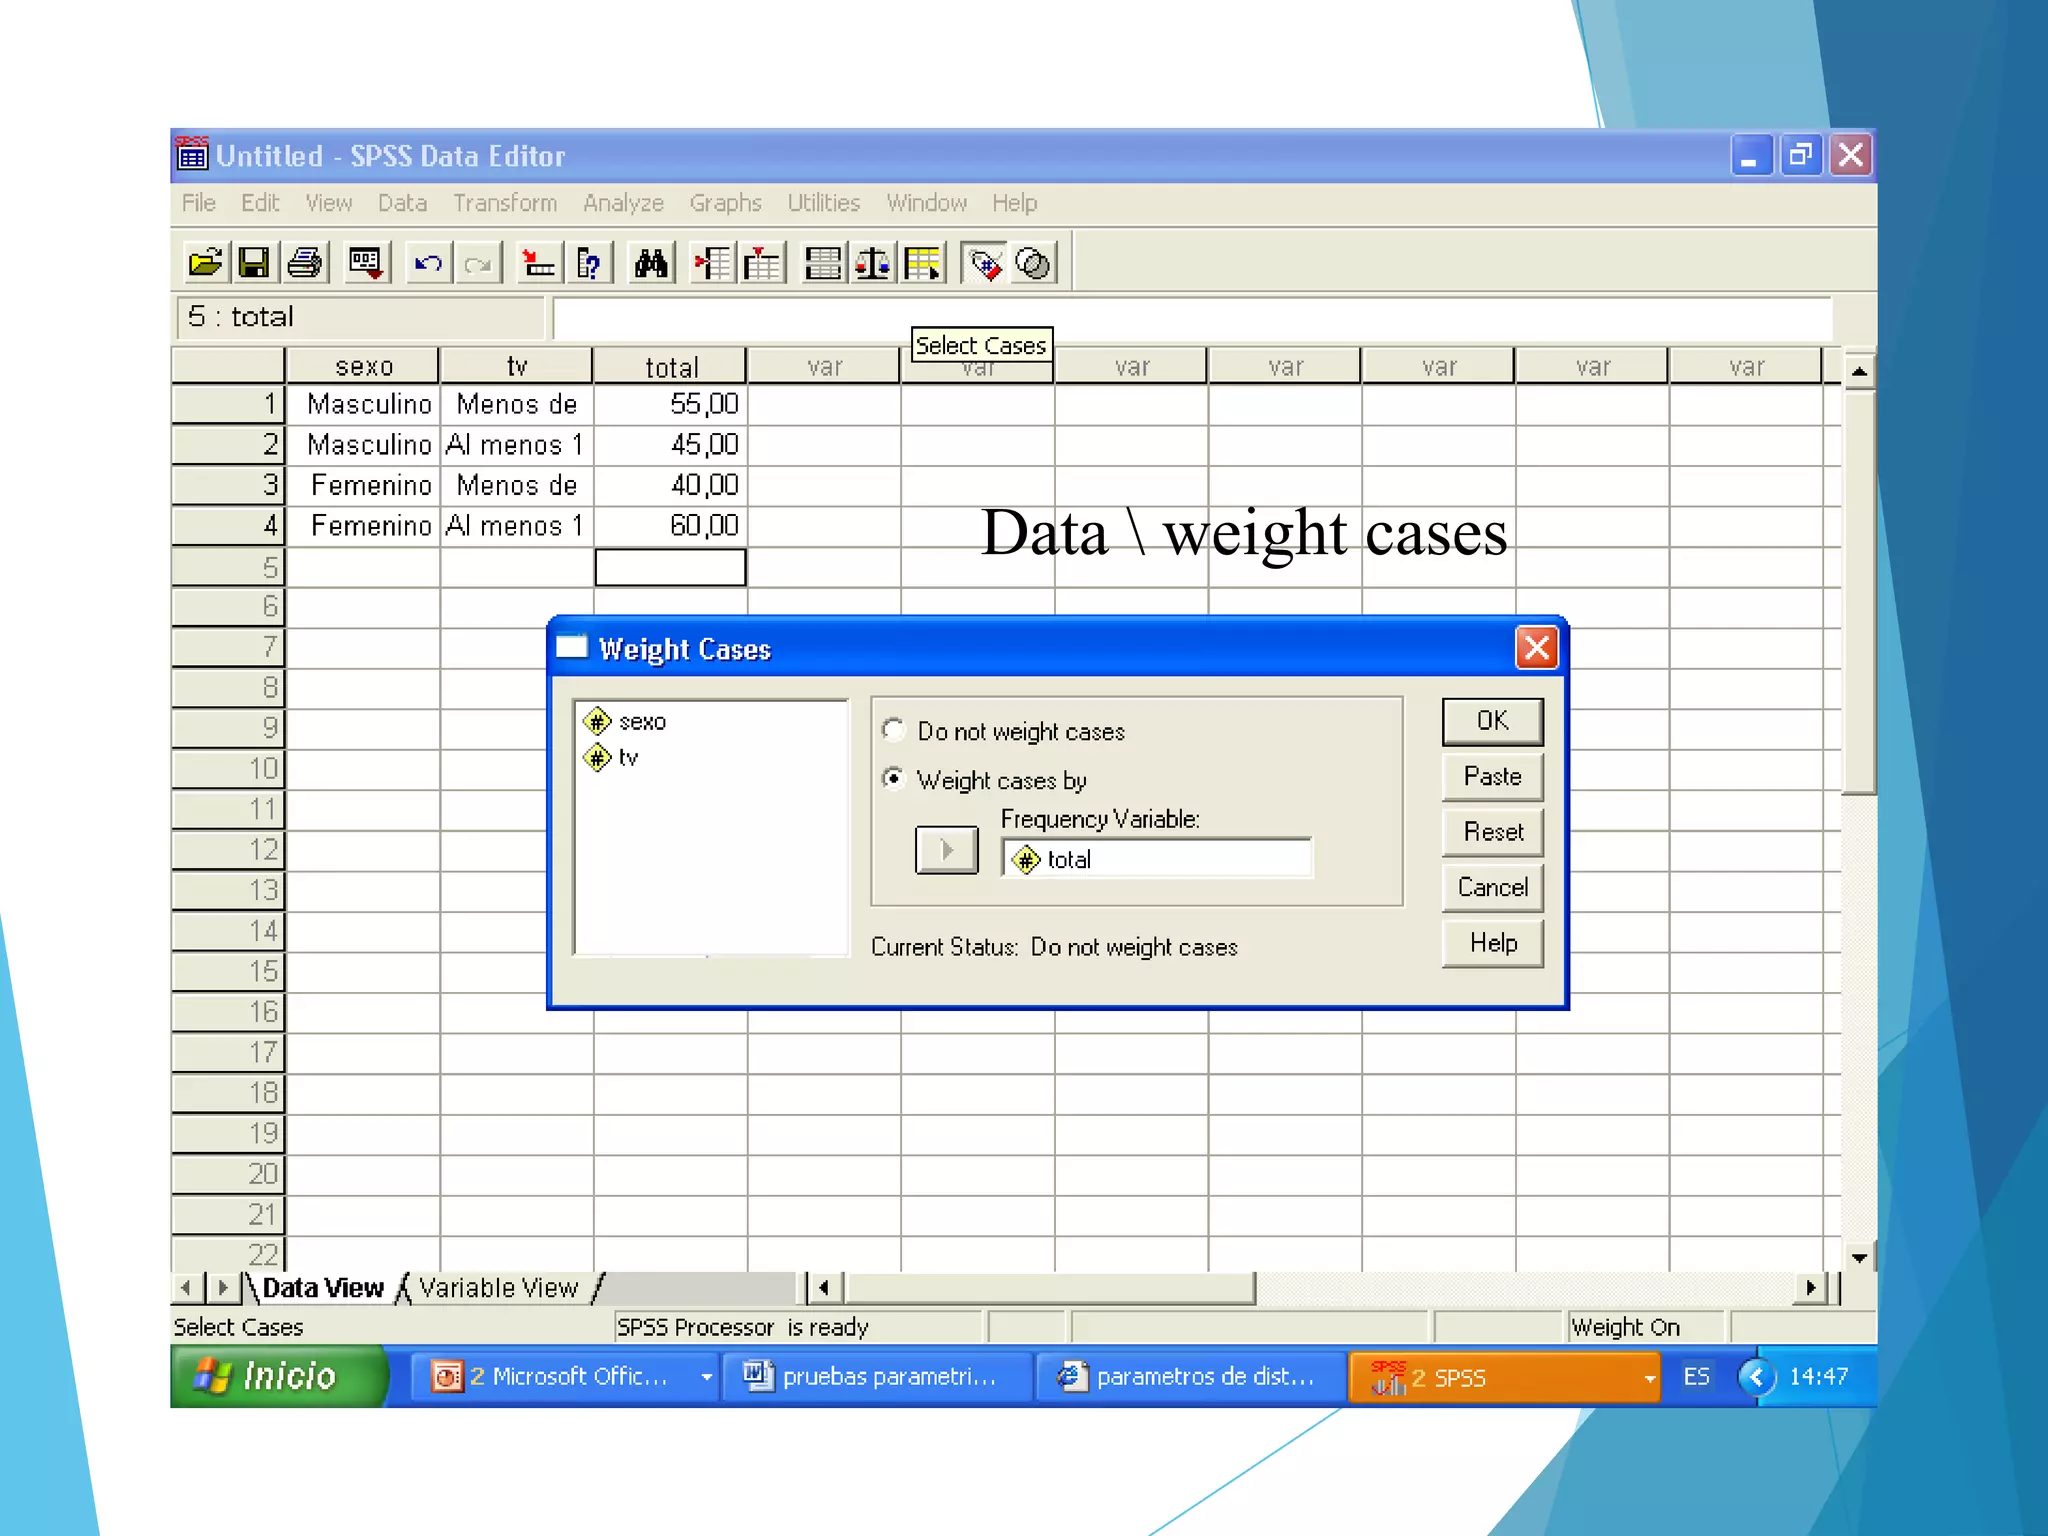Click the Variables info question-mark icon

click(x=589, y=264)
